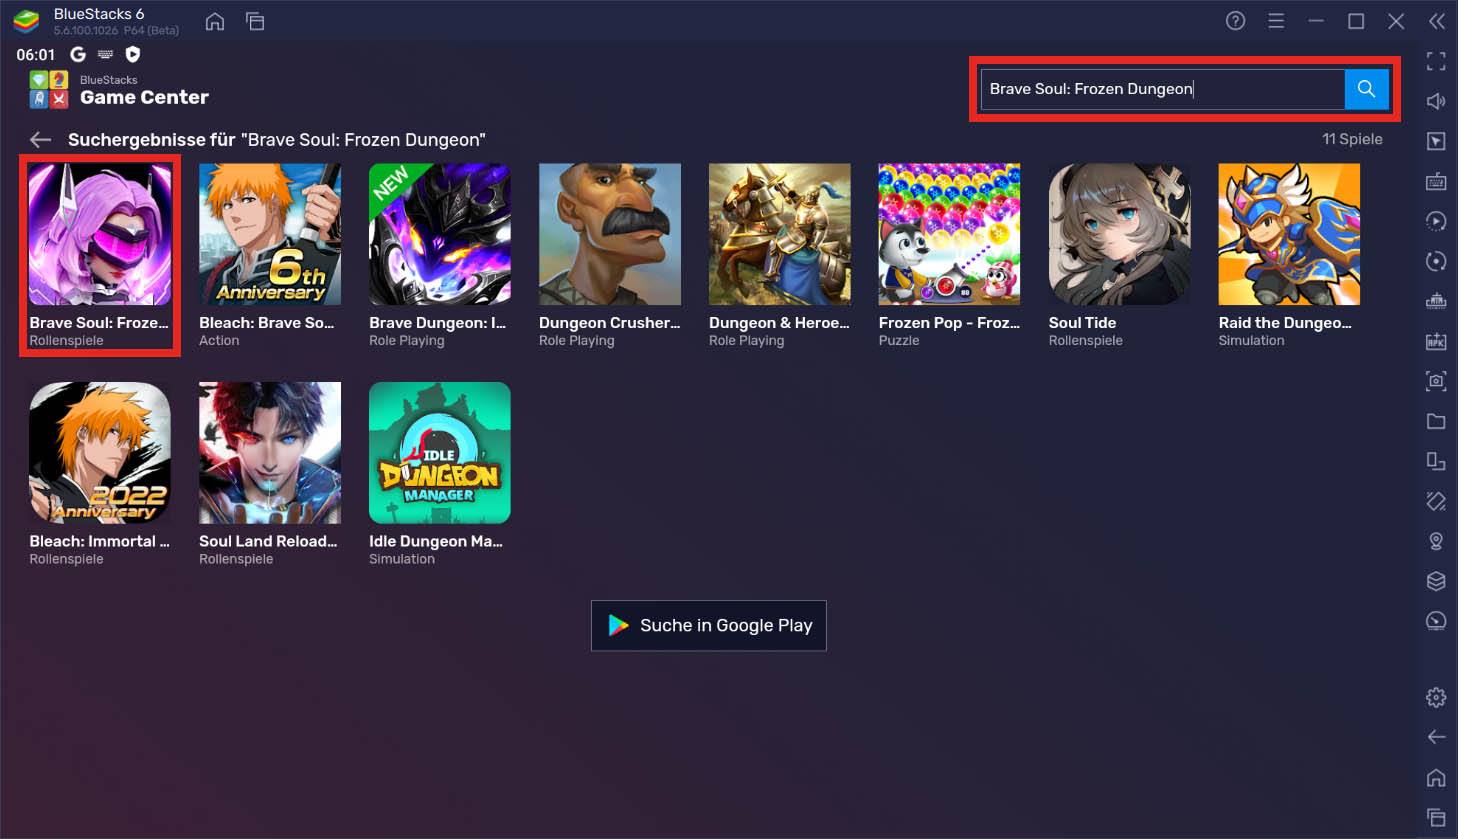This screenshot has width=1458, height=839.
Task: Open the BlueStacks home icon in title bar
Action: (215, 21)
